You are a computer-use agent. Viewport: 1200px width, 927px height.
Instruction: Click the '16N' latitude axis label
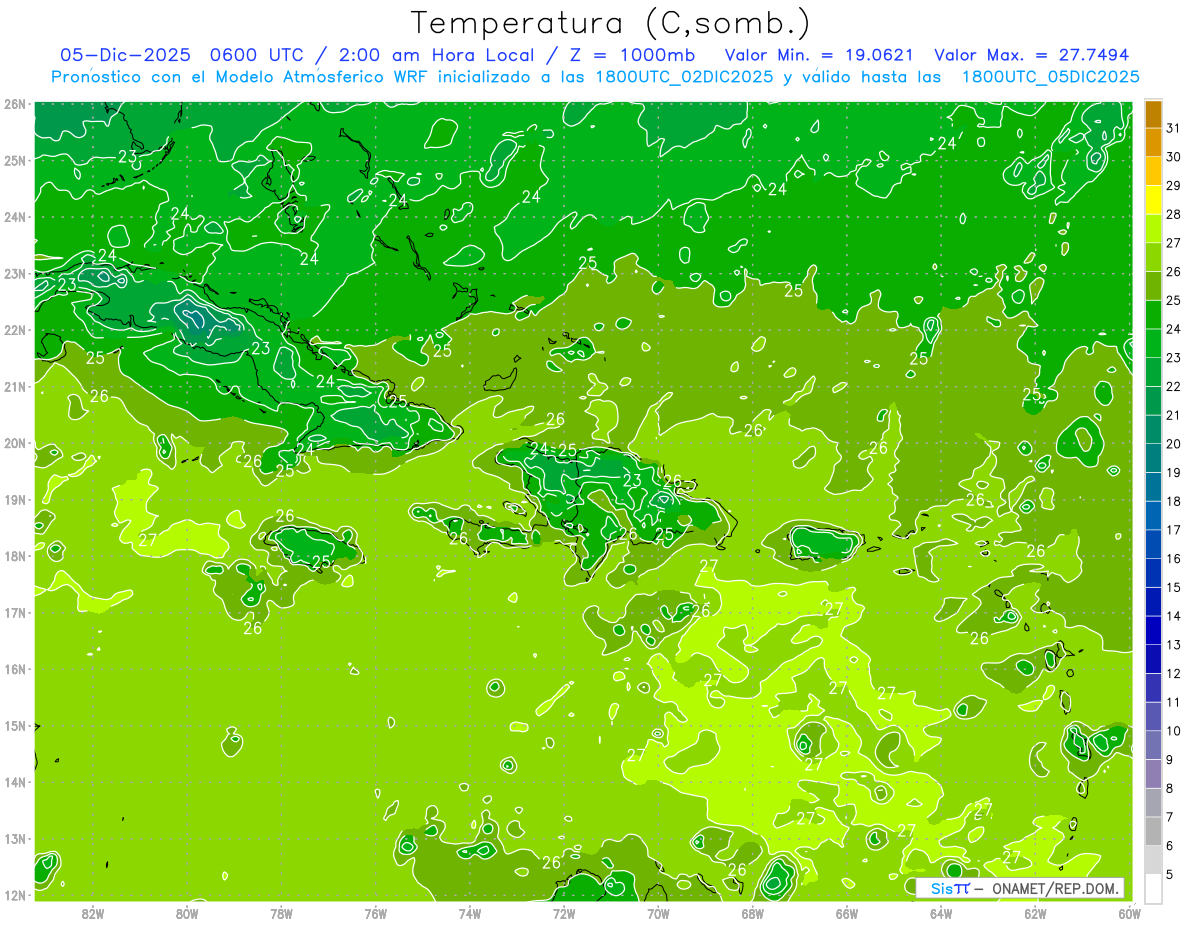[15, 669]
